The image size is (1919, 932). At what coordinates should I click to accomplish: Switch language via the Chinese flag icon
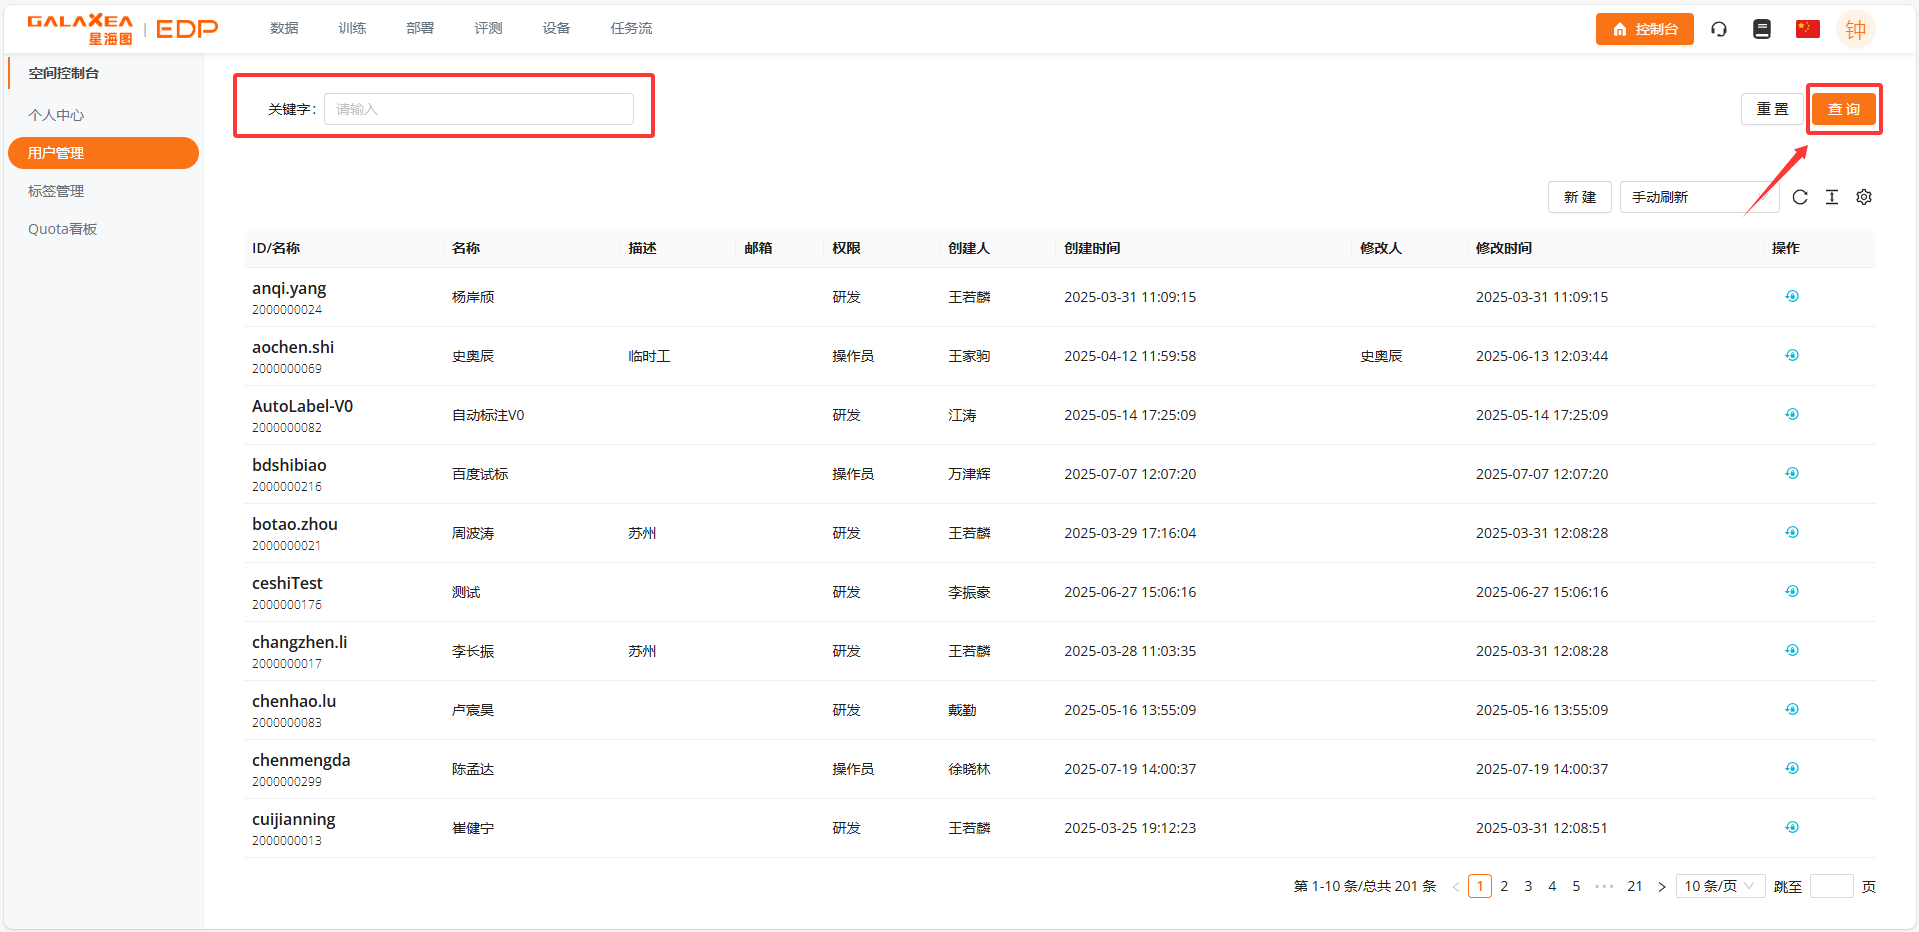[1806, 29]
